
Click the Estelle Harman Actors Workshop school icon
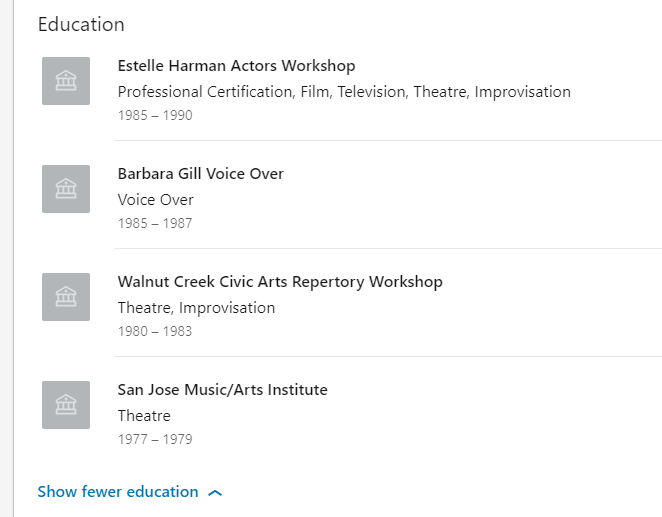66,81
